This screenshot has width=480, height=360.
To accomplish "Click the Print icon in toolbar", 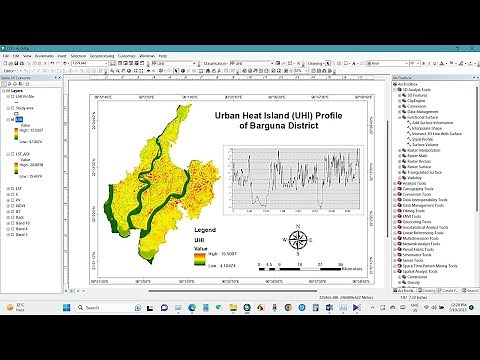I will [x=22, y=63].
